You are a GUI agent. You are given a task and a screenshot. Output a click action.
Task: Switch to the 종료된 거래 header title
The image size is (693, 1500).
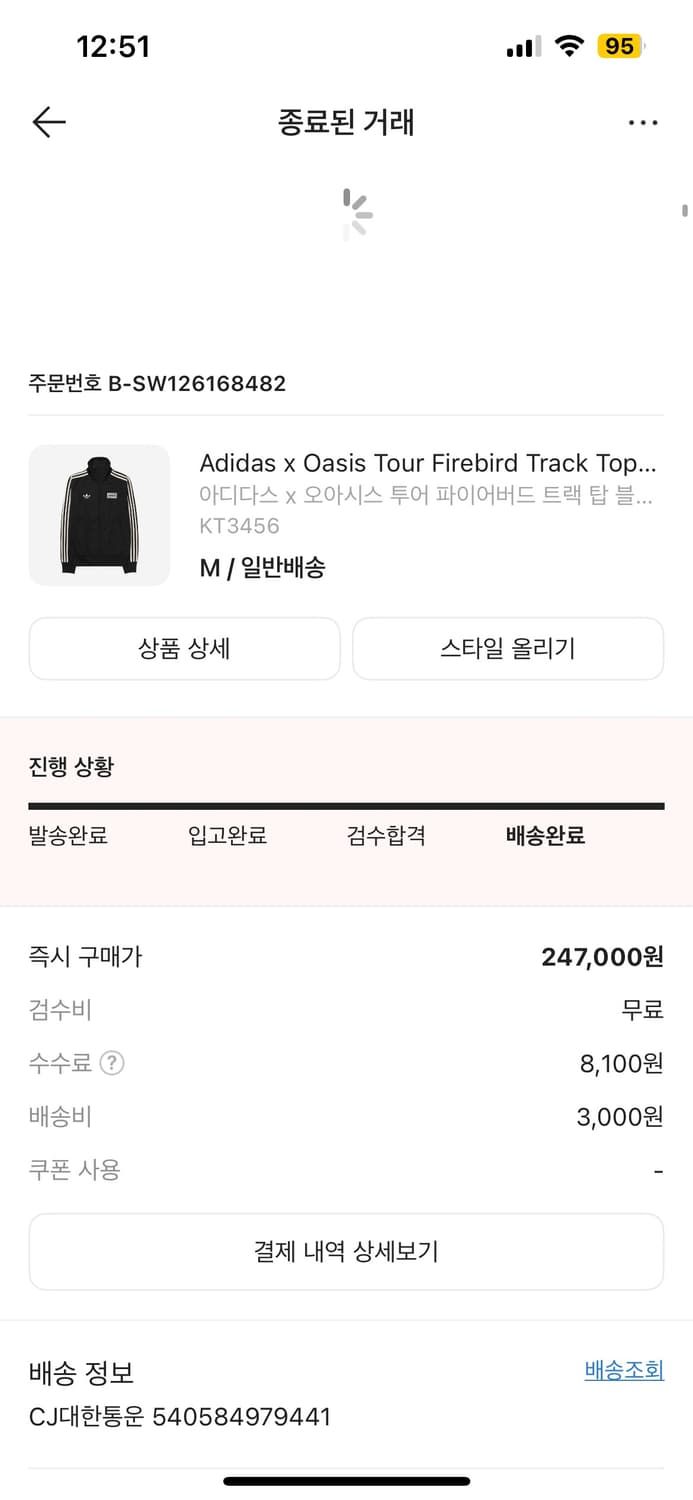coord(346,121)
